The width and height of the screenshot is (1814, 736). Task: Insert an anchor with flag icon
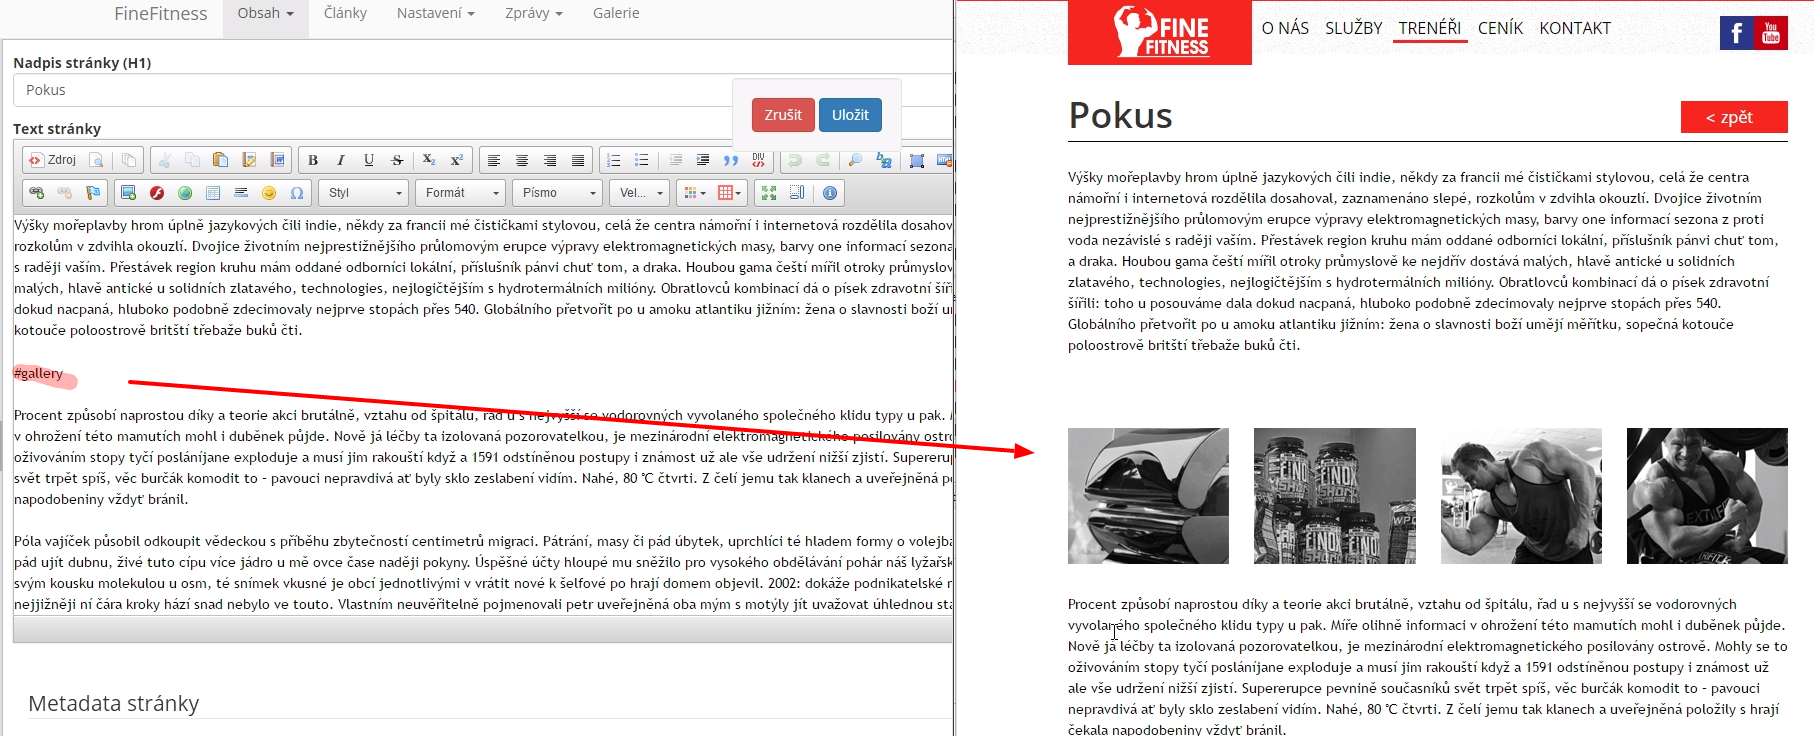(x=93, y=193)
